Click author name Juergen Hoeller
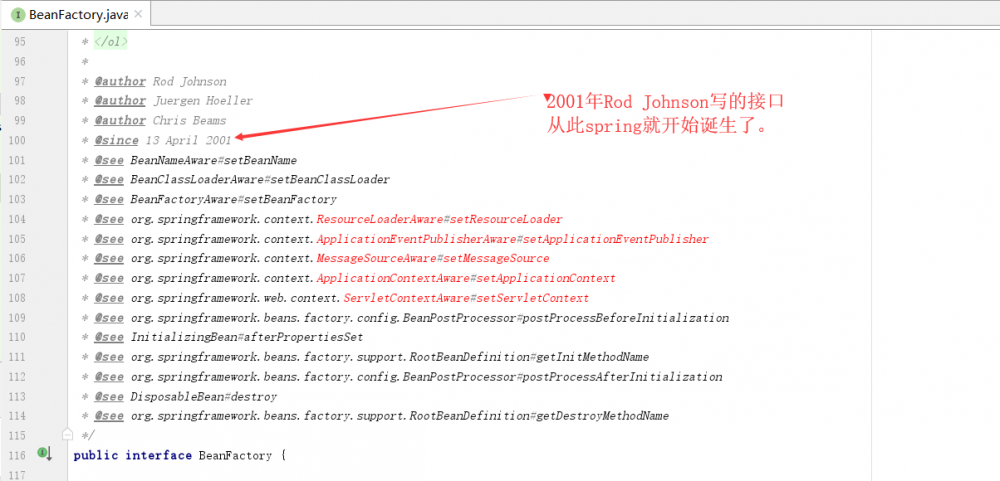Viewport: 1000px width, 481px height. tap(203, 101)
